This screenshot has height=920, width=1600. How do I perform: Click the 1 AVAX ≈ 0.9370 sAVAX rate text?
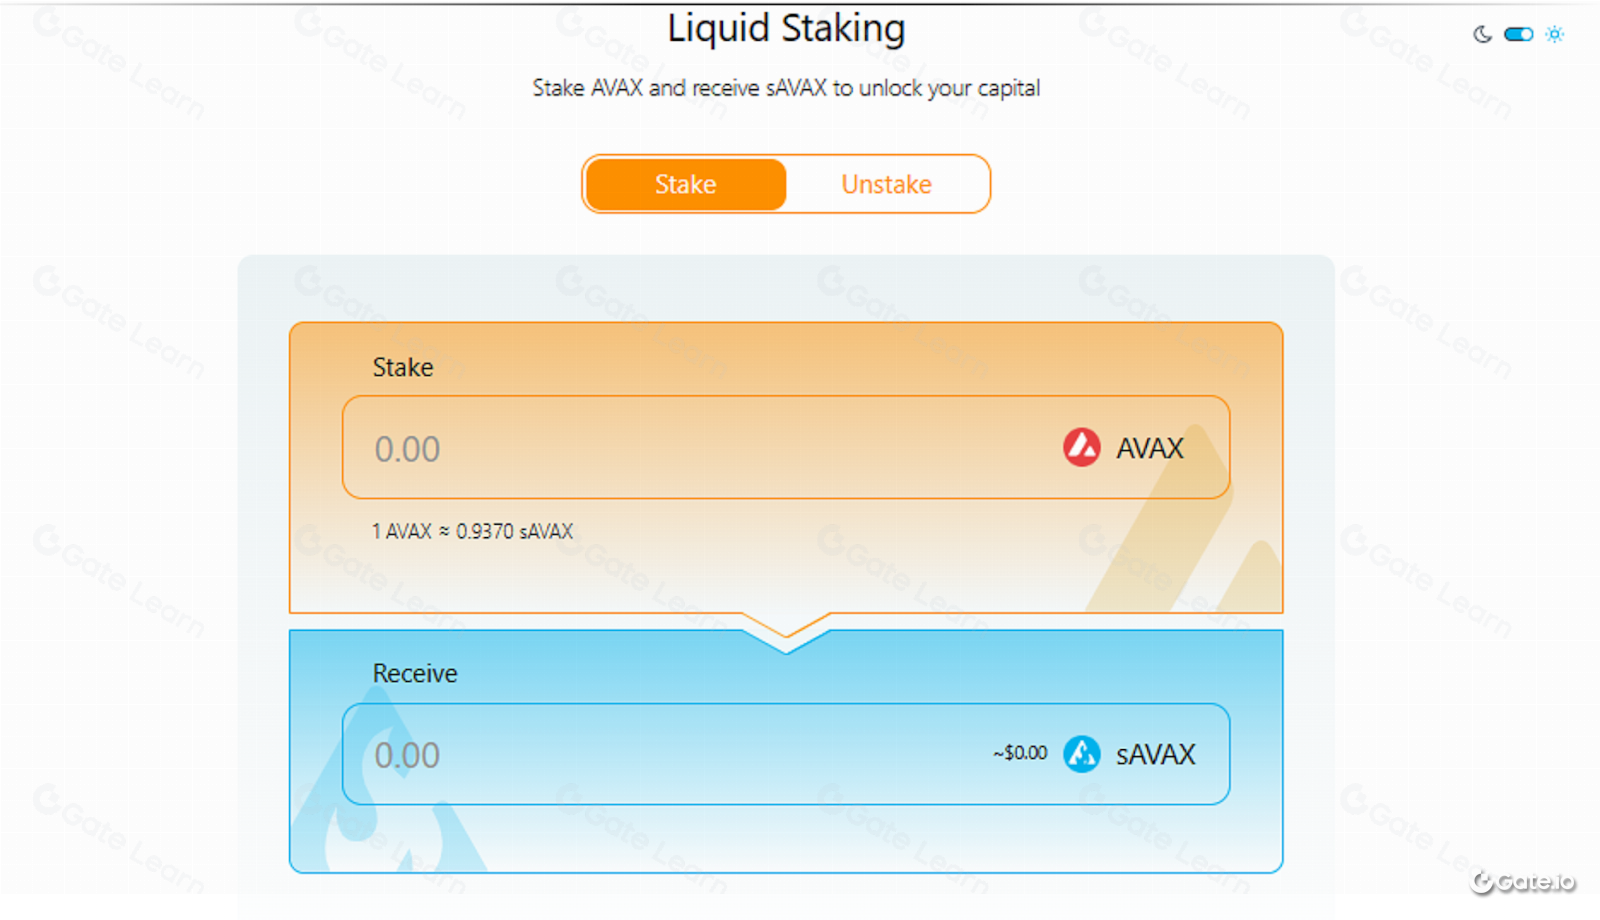[x=471, y=531]
